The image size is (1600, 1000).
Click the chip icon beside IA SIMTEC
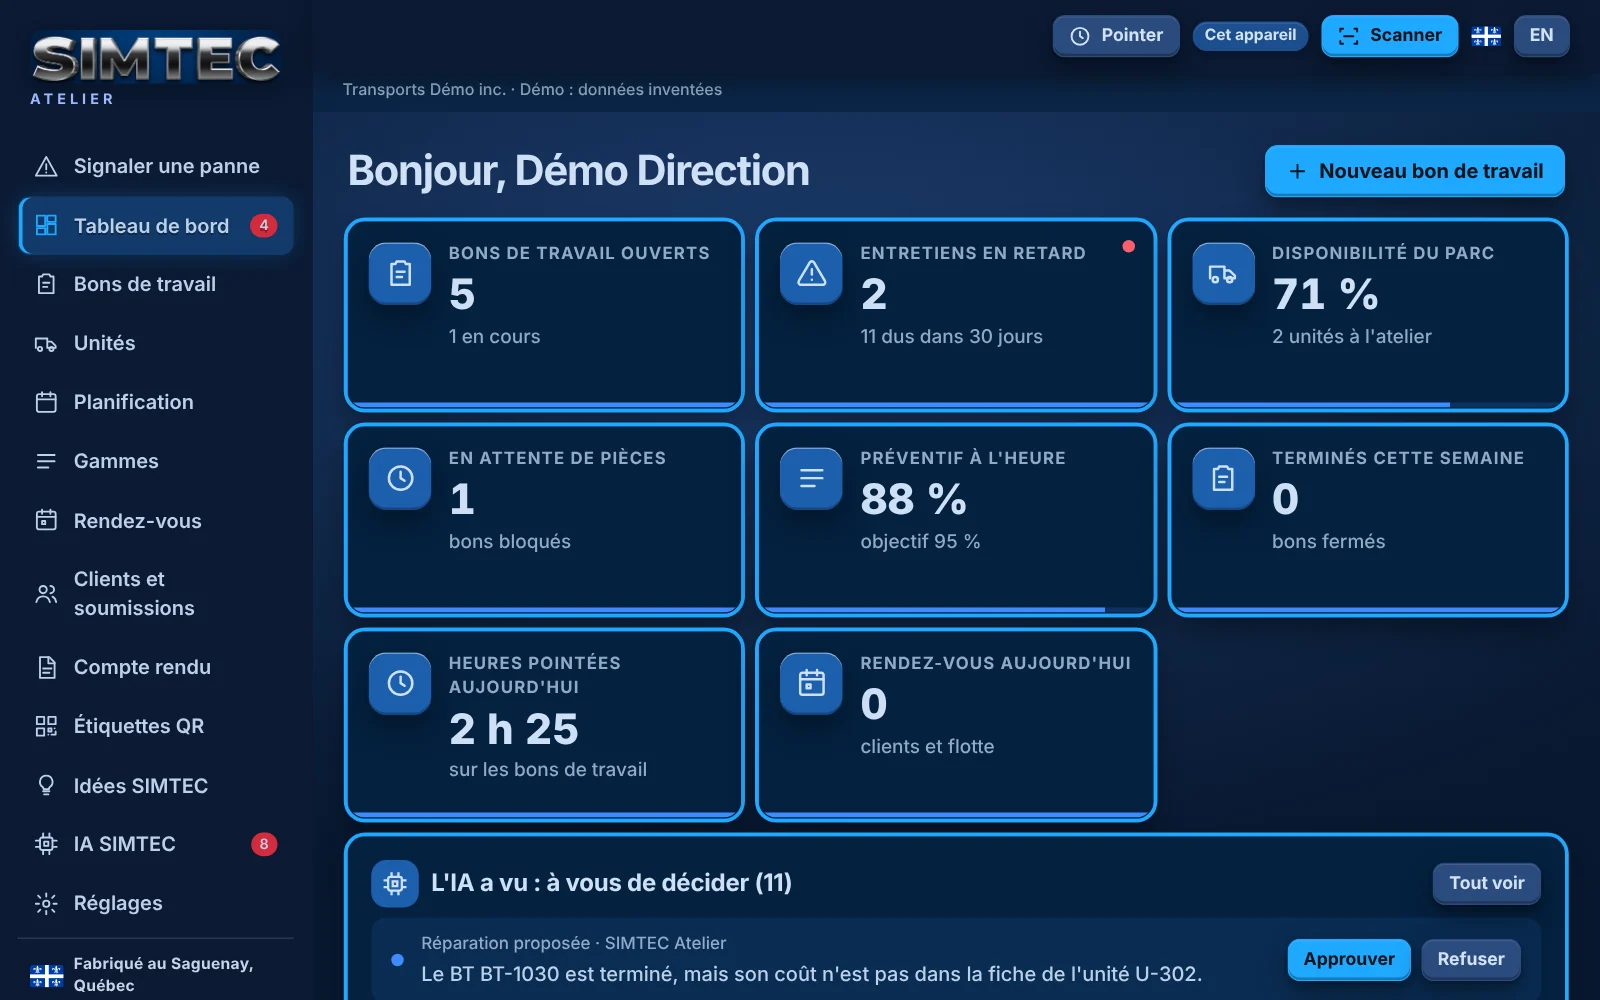[x=46, y=844]
